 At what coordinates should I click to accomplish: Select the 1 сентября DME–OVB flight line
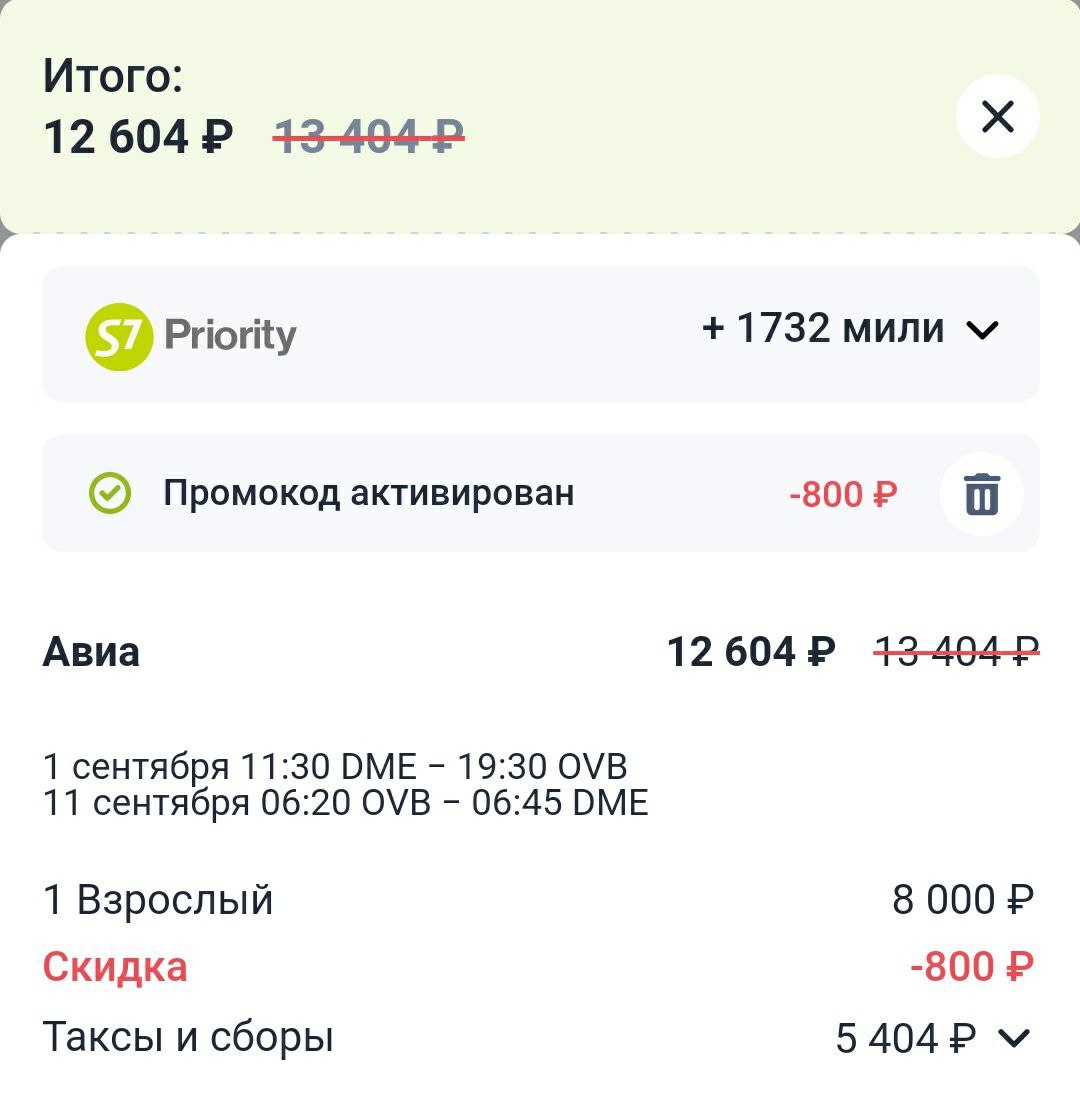coord(335,766)
